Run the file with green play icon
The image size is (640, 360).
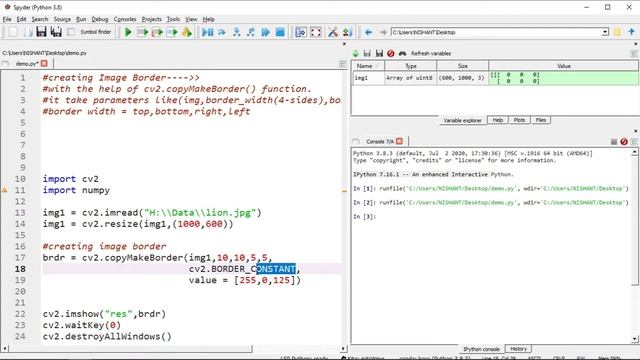point(128,32)
